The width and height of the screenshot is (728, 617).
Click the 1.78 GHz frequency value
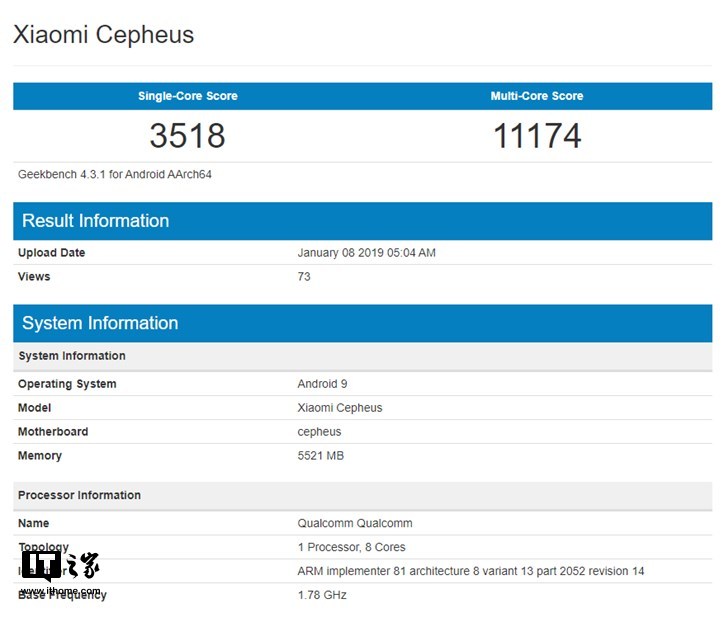322,595
